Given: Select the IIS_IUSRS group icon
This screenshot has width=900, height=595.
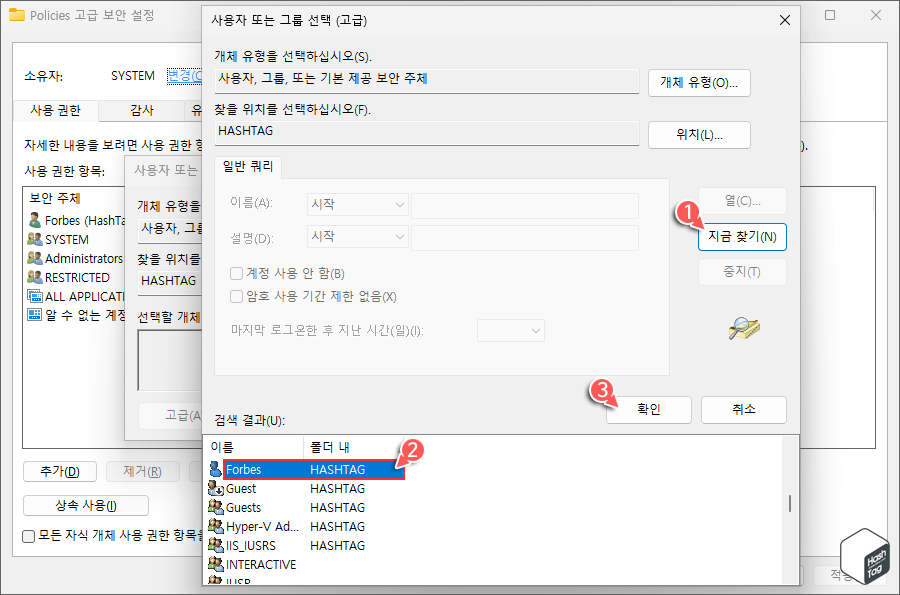Looking at the screenshot, I should [x=216, y=545].
